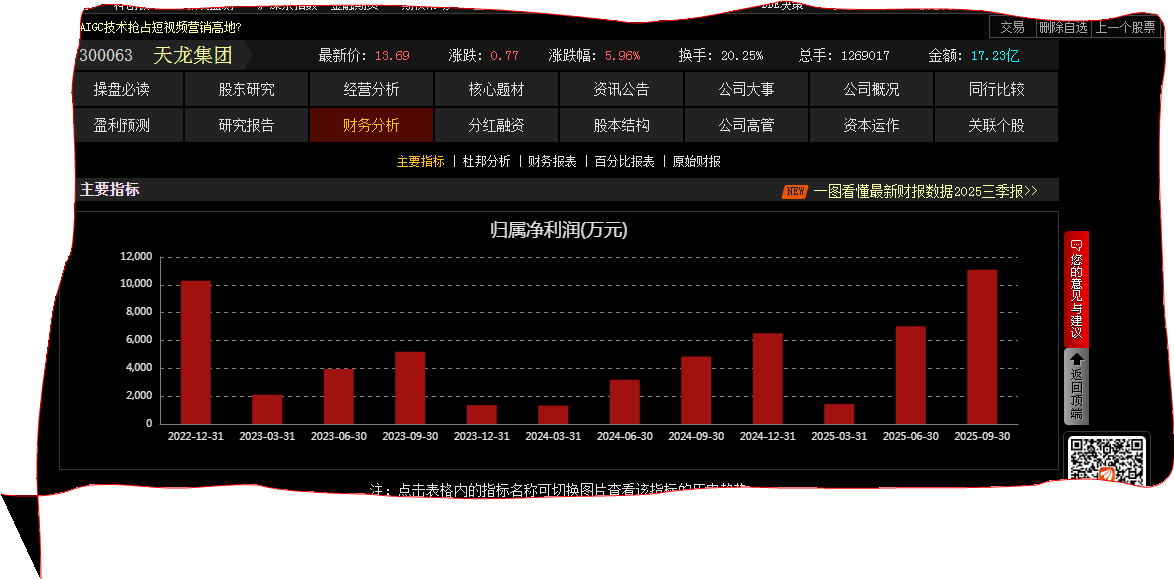Click the 主要指标 section header
The height and width of the screenshot is (579, 1174).
[109, 190]
